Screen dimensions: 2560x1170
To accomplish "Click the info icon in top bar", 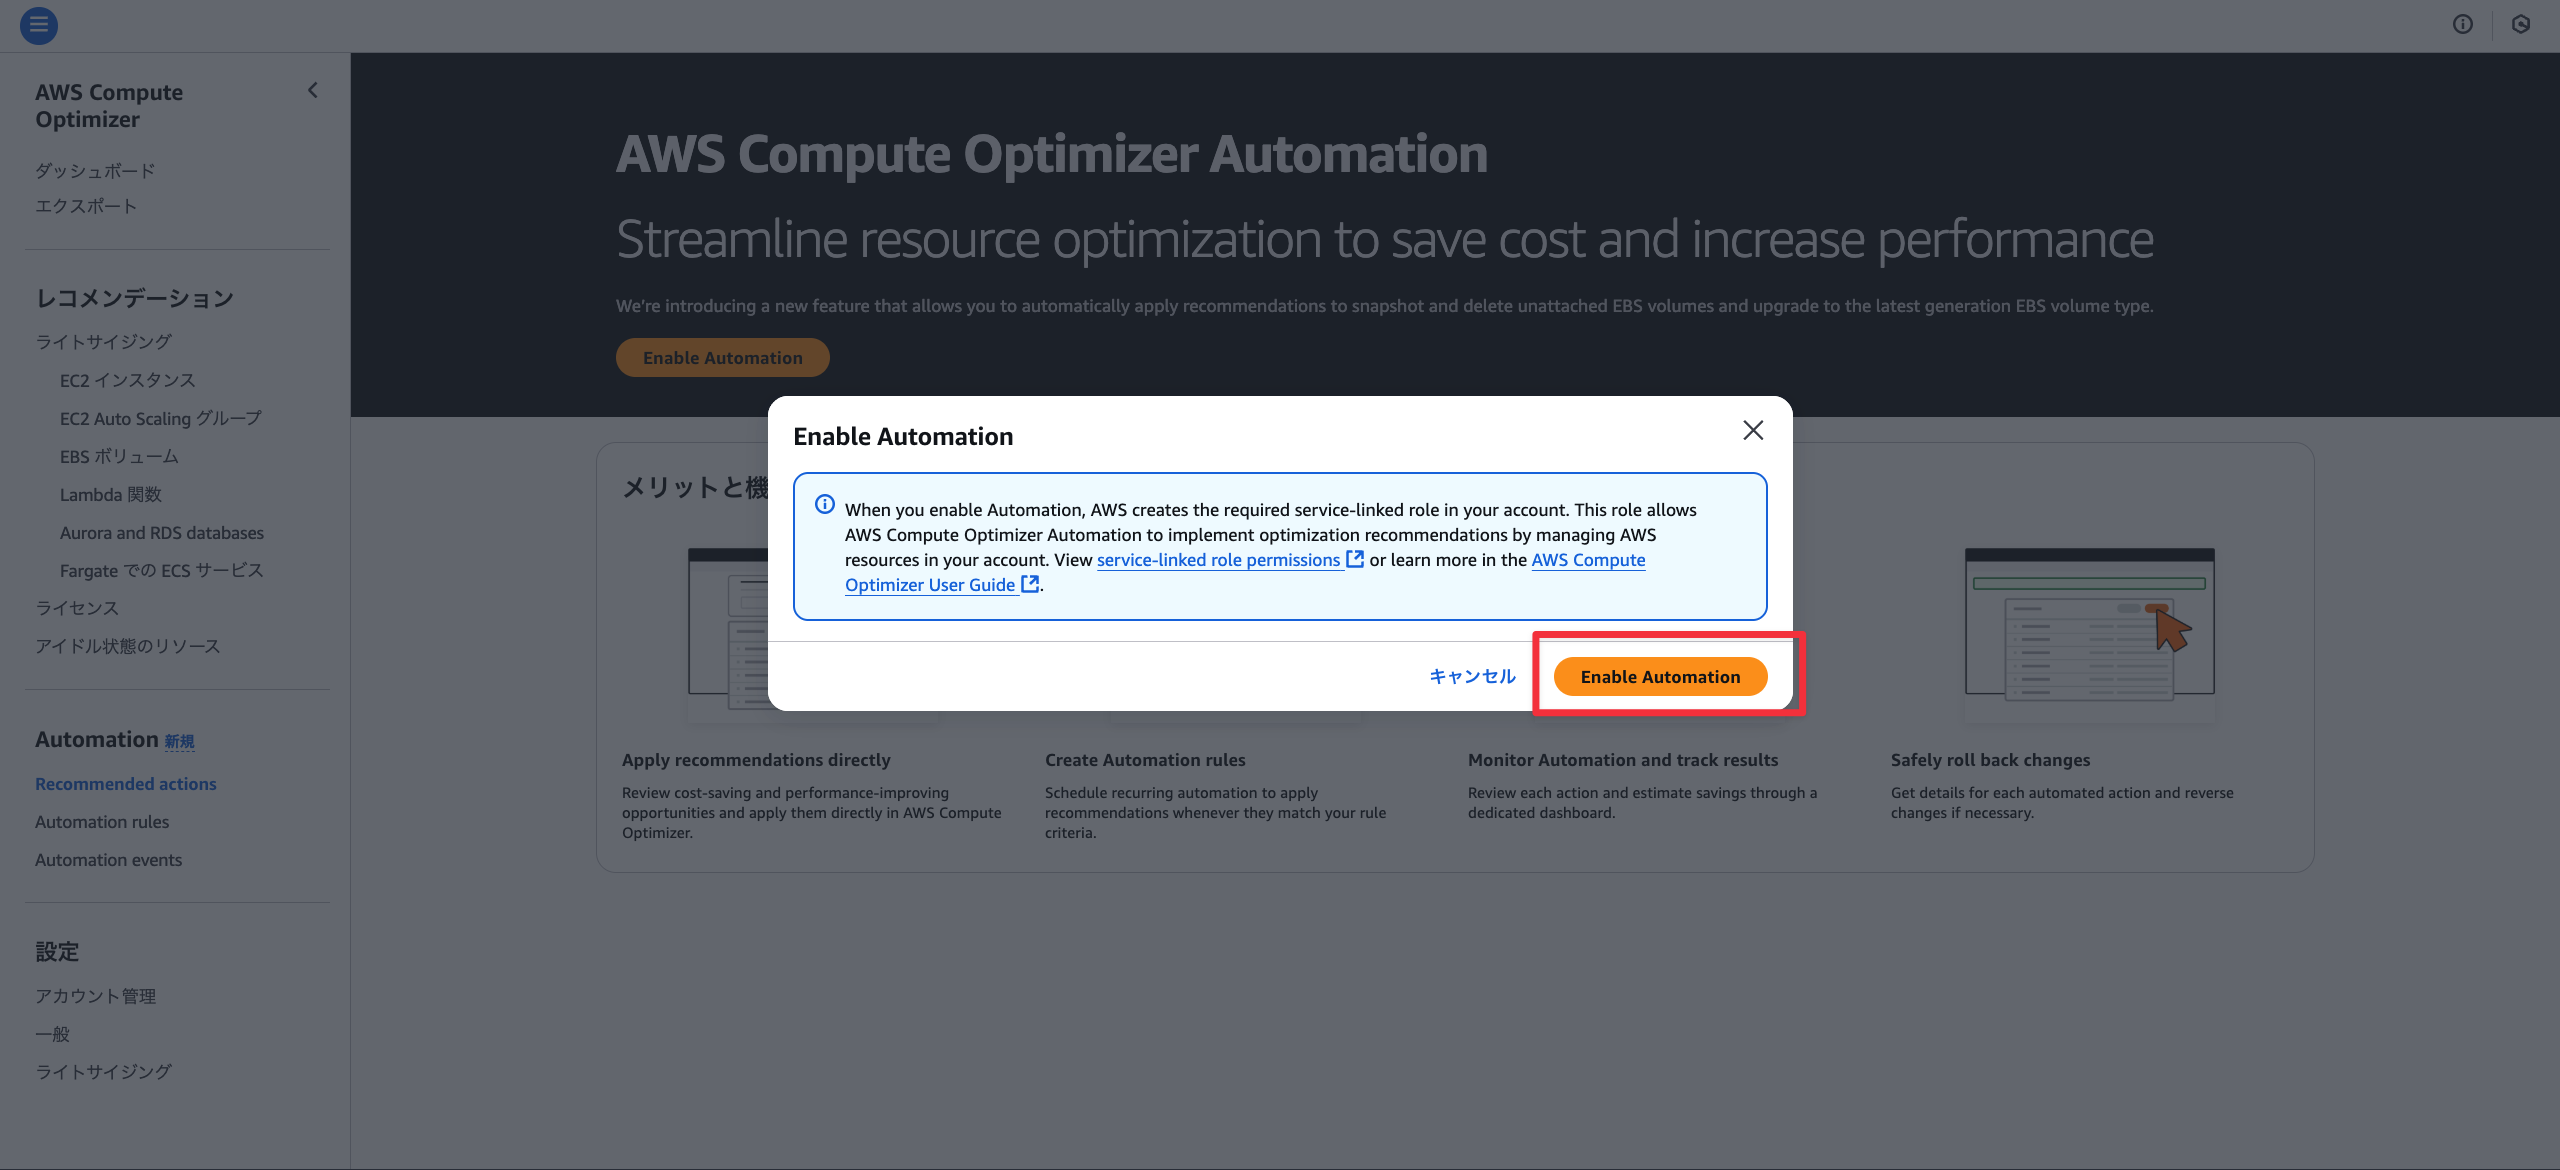I will point(2463,25).
